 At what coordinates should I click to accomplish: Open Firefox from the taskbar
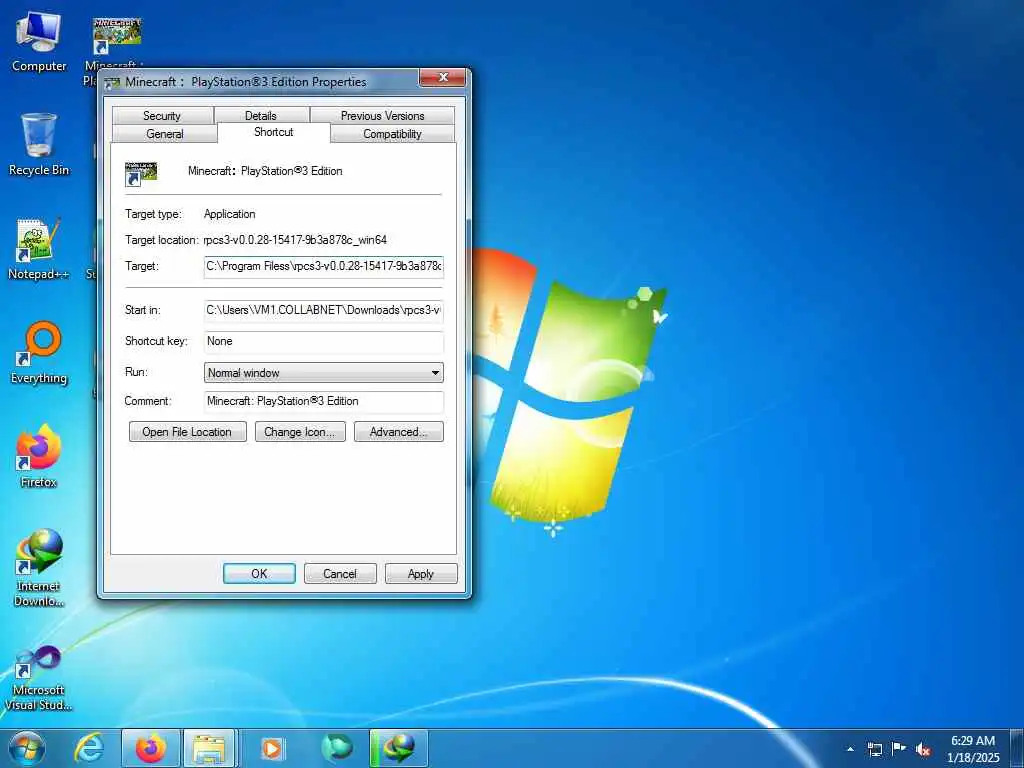coord(150,748)
